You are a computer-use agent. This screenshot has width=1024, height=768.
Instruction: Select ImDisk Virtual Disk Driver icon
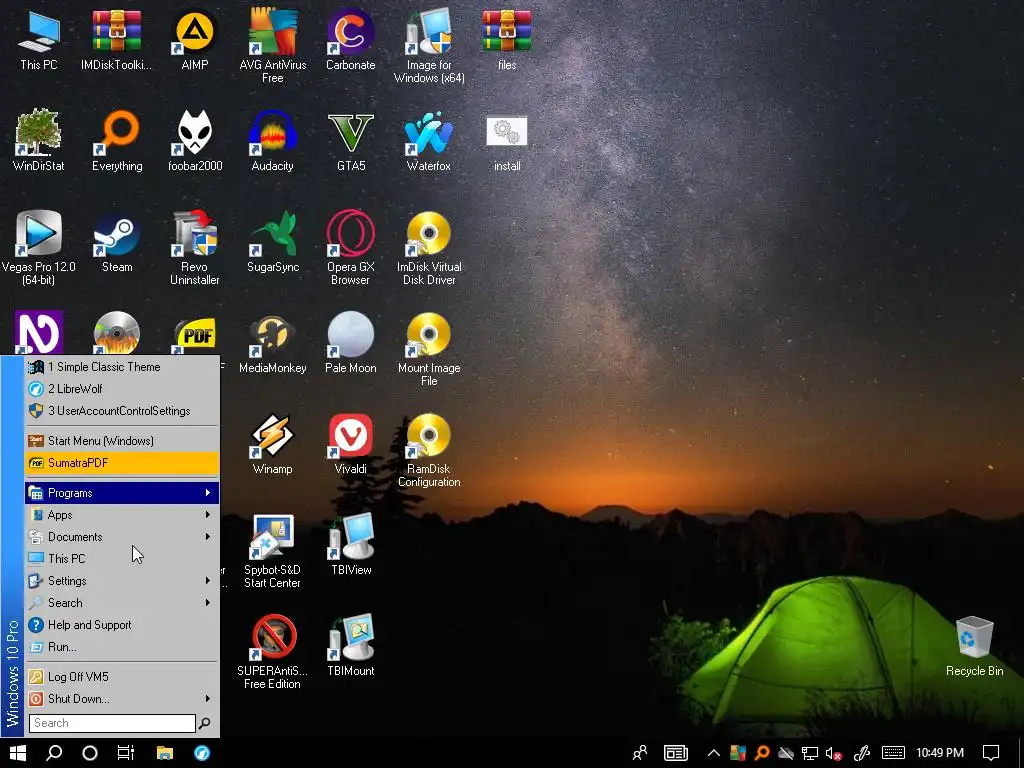point(429,248)
